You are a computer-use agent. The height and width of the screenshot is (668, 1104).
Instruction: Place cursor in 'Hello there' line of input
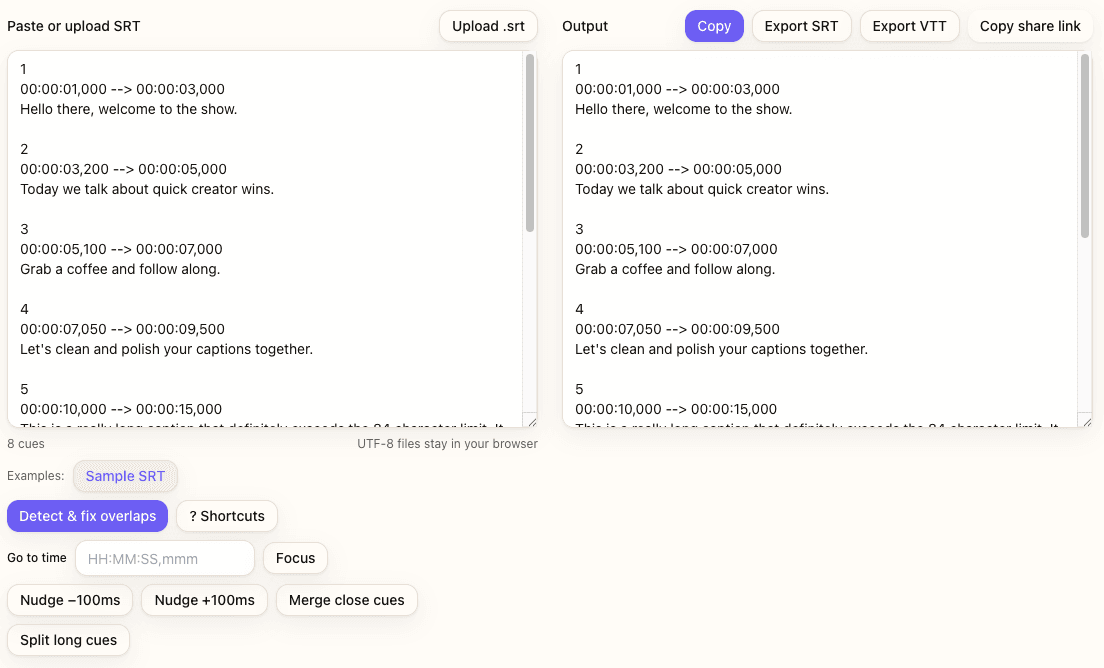tap(128, 109)
